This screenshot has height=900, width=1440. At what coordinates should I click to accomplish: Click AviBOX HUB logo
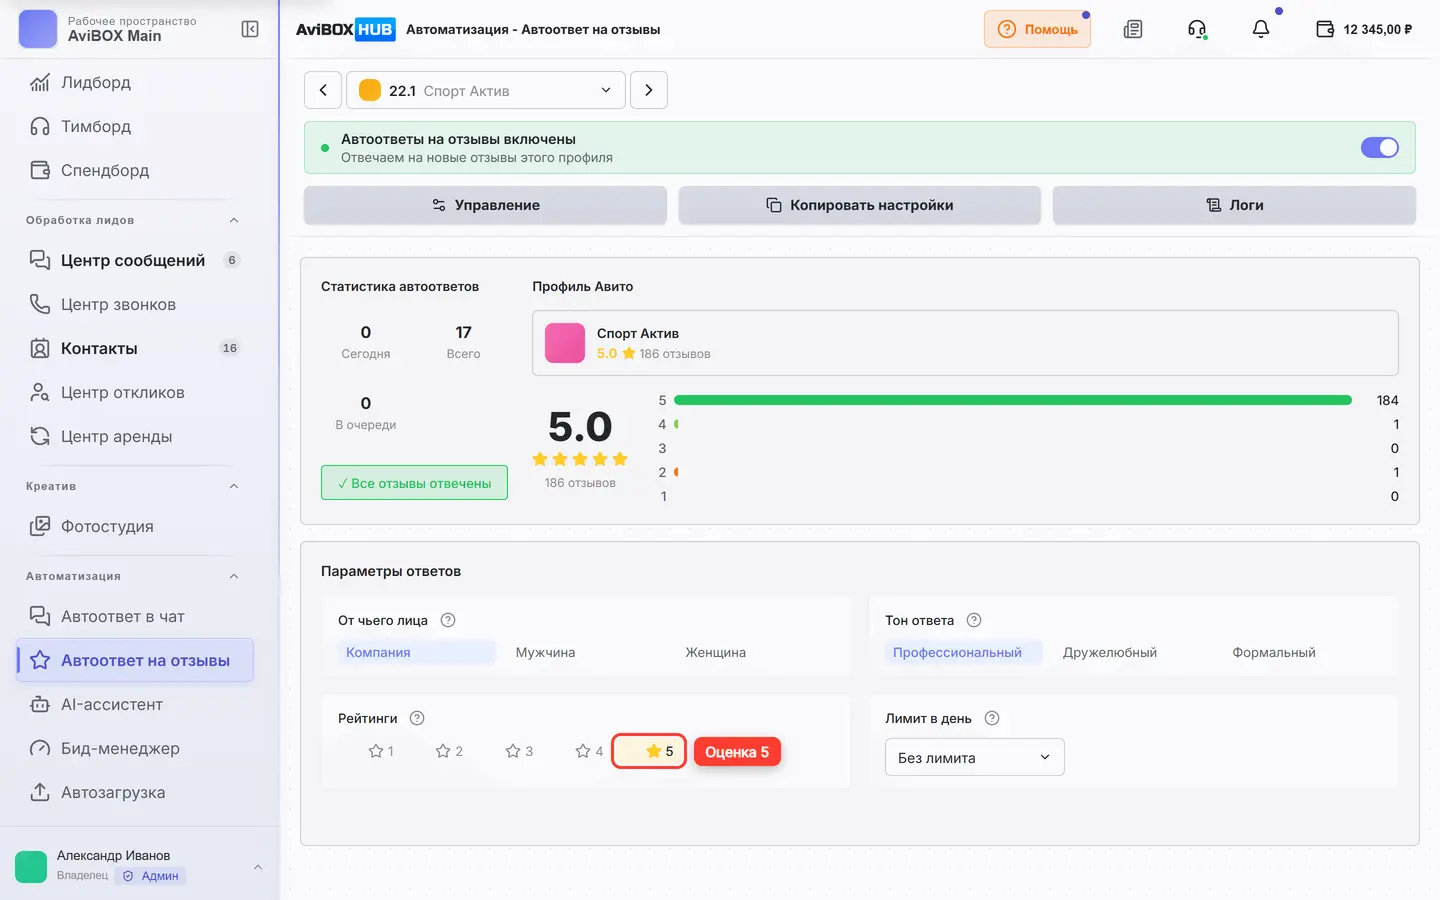345,29
